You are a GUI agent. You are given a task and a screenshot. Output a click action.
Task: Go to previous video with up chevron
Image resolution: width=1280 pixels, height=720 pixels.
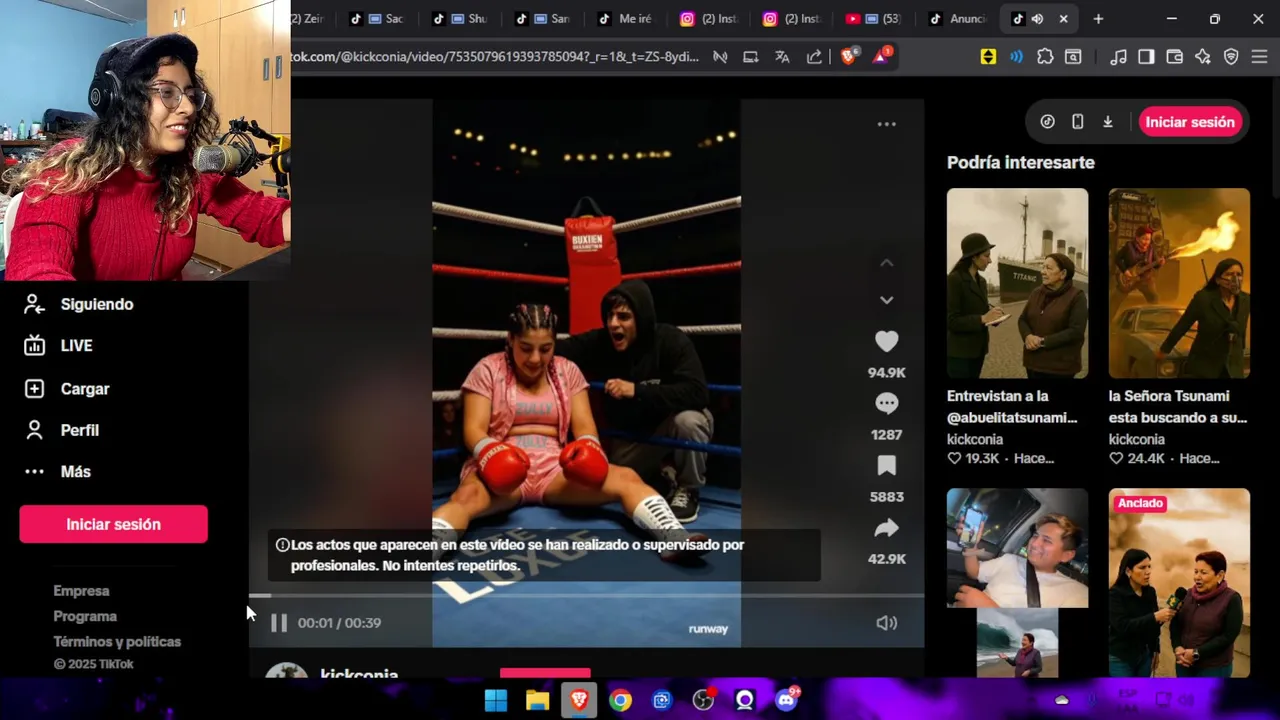(886, 263)
